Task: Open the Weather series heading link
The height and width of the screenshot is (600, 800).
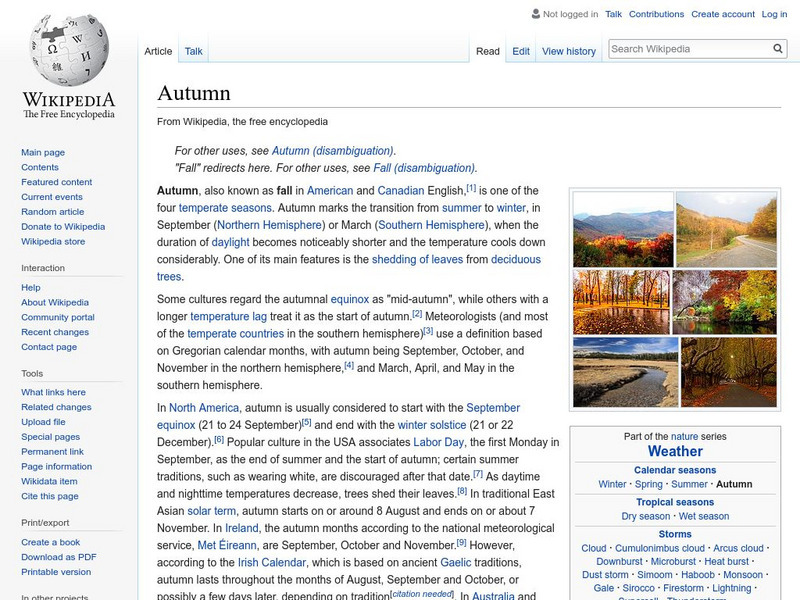Action: tap(675, 452)
